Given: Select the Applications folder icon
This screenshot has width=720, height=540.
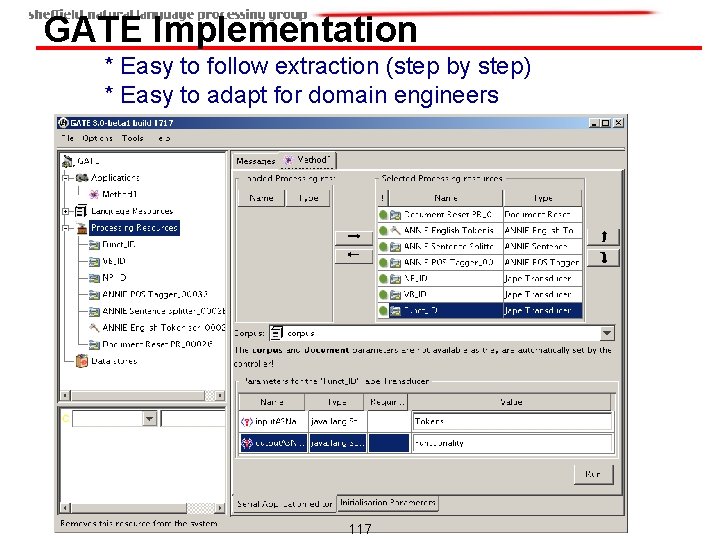Looking at the screenshot, I should 82,178.
